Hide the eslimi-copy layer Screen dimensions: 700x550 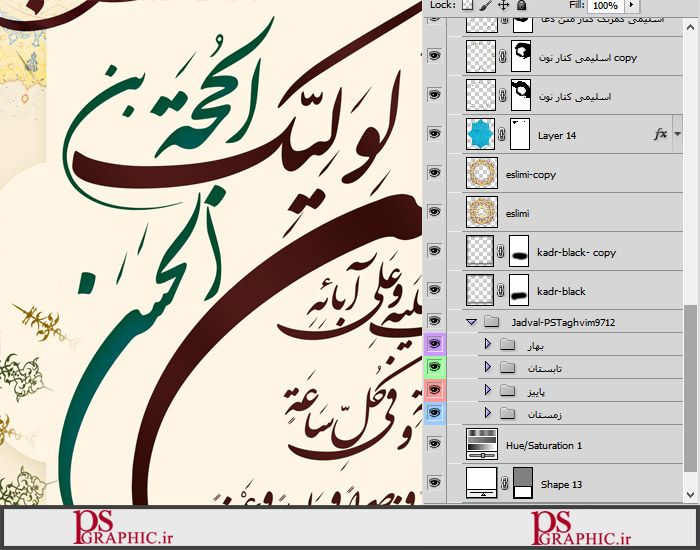coord(434,174)
